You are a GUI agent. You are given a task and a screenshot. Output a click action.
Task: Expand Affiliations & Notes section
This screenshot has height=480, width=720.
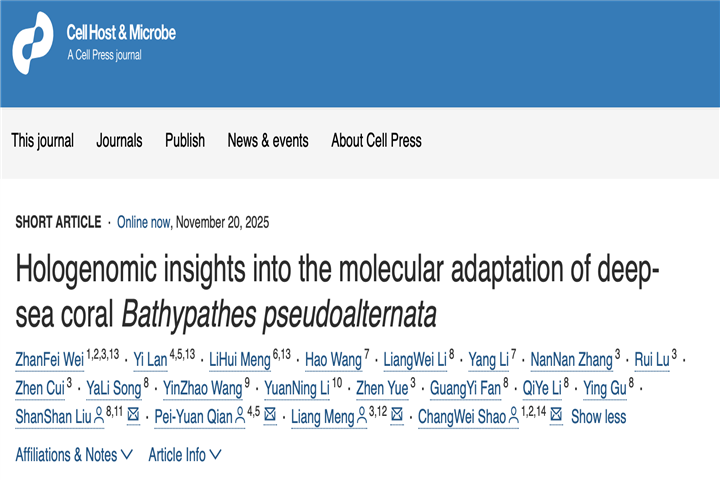click(74, 455)
